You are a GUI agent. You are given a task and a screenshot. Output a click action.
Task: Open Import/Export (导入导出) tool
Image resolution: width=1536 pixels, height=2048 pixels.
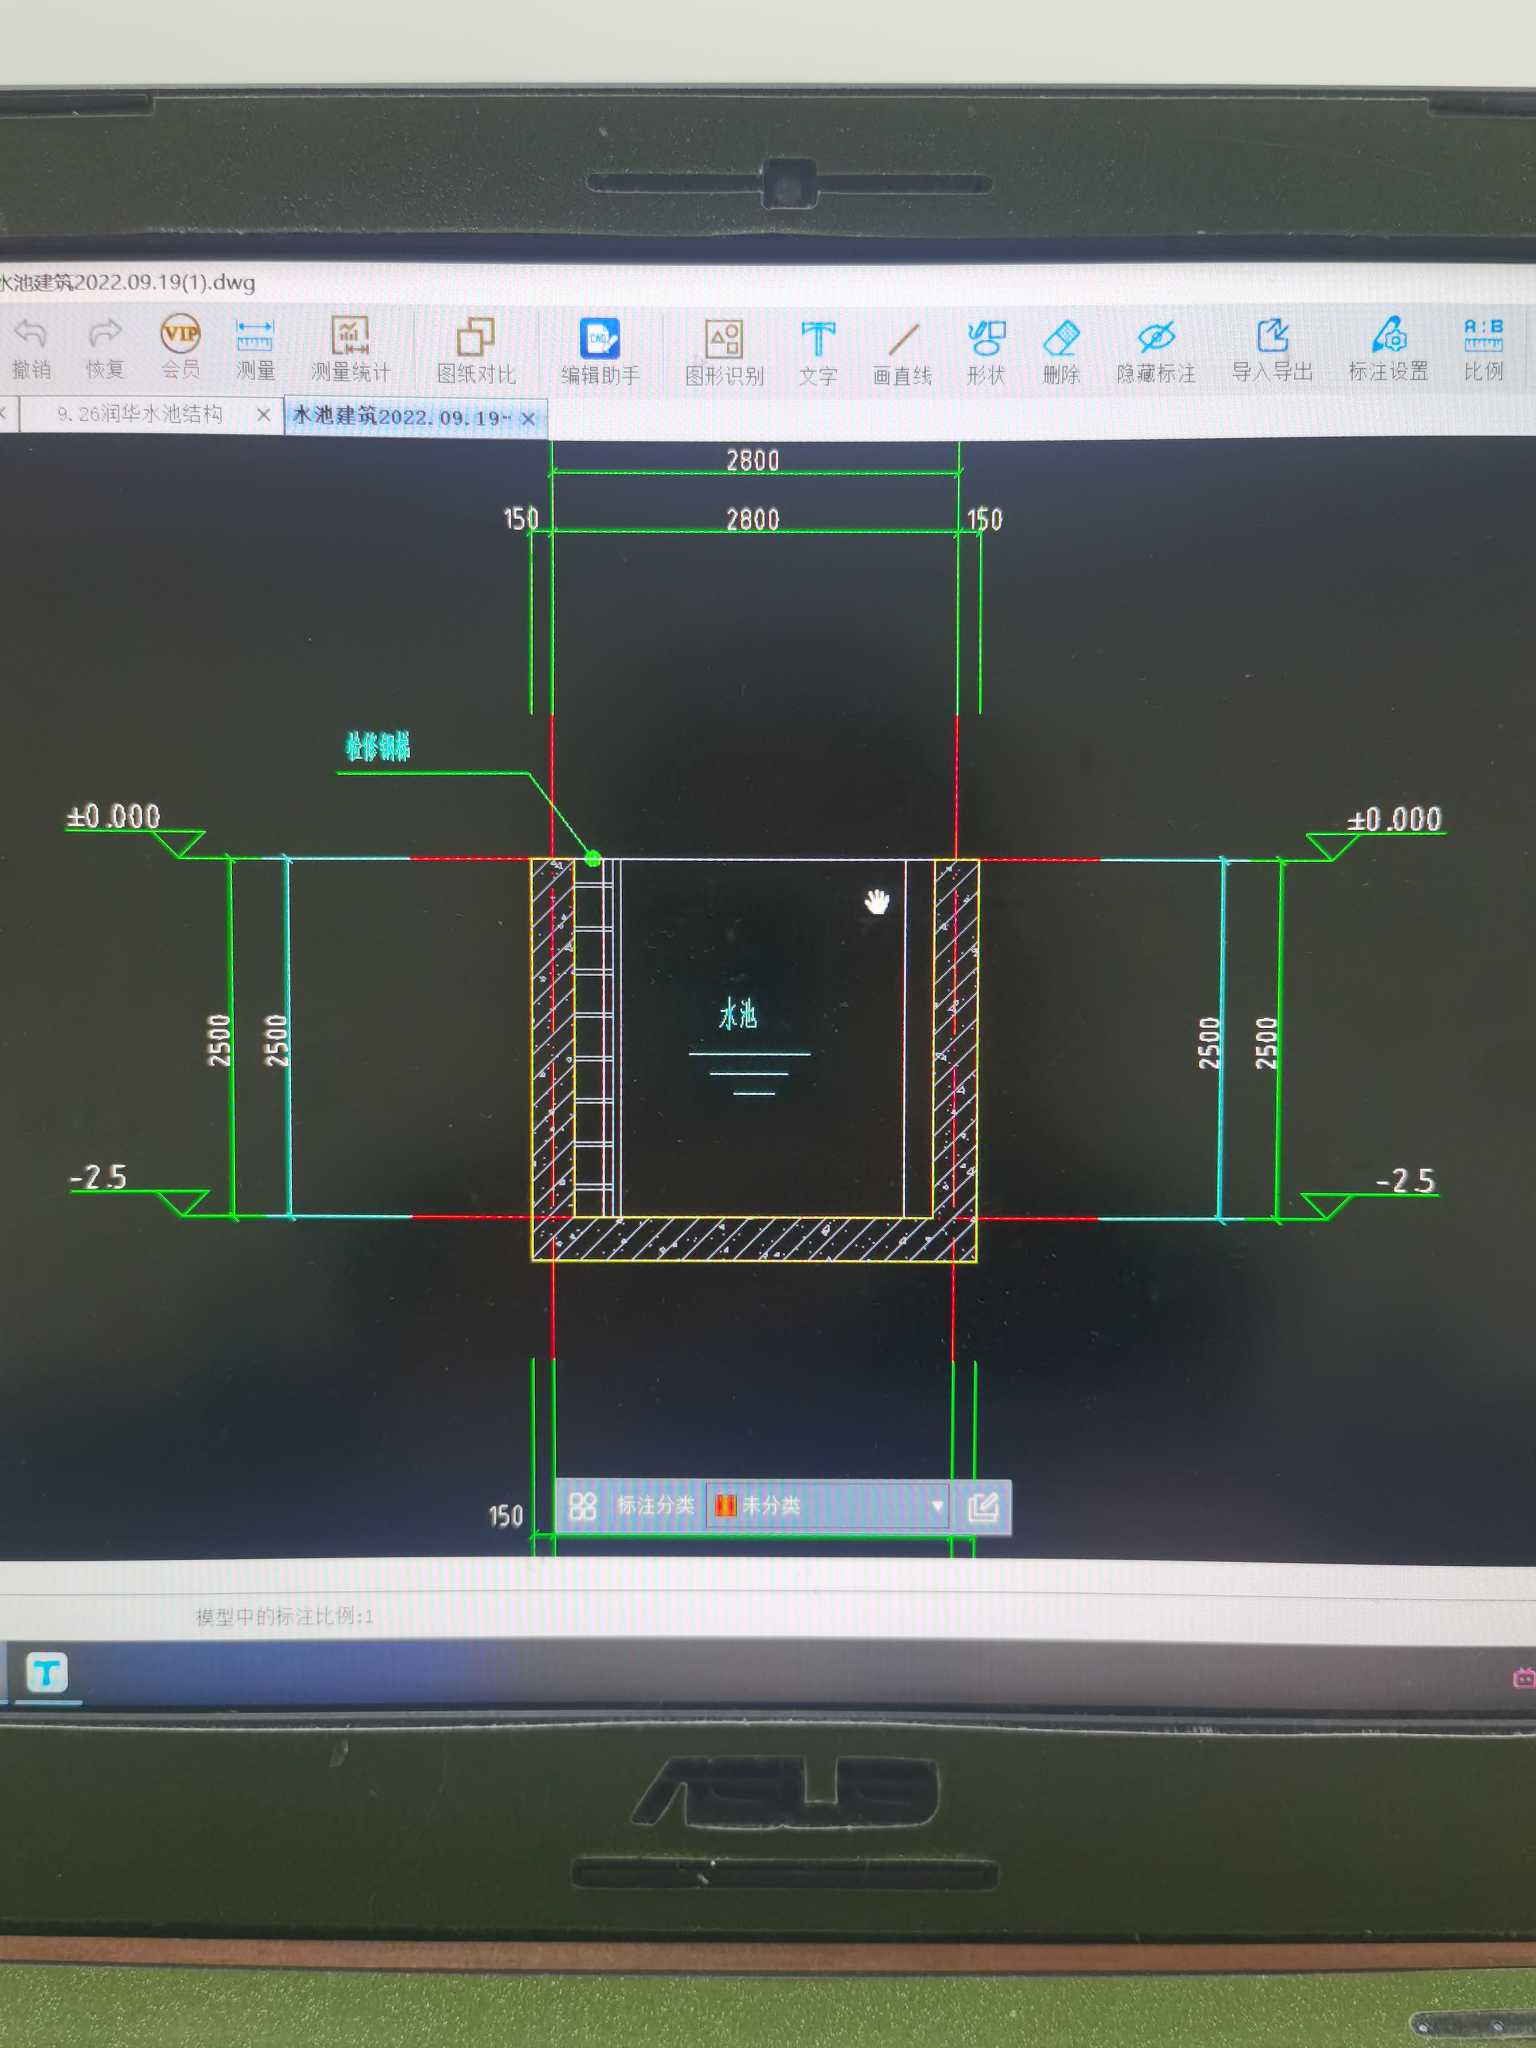pyautogui.click(x=1272, y=349)
